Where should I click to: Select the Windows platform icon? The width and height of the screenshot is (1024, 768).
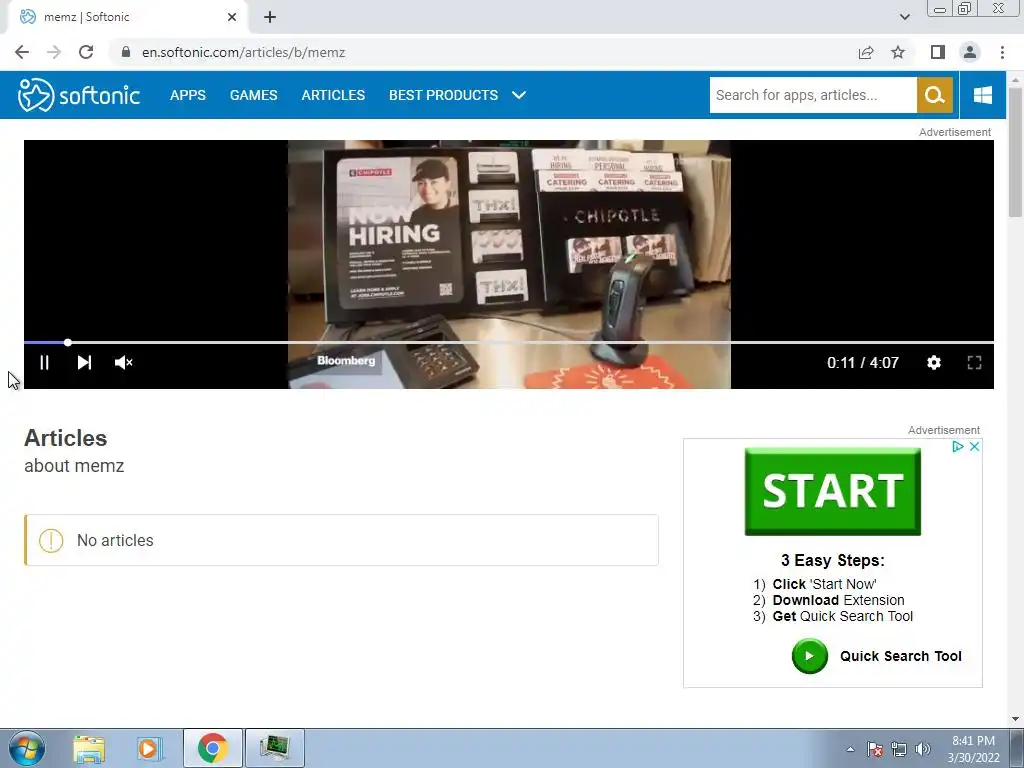pyautogui.click(x=982, y=95)
